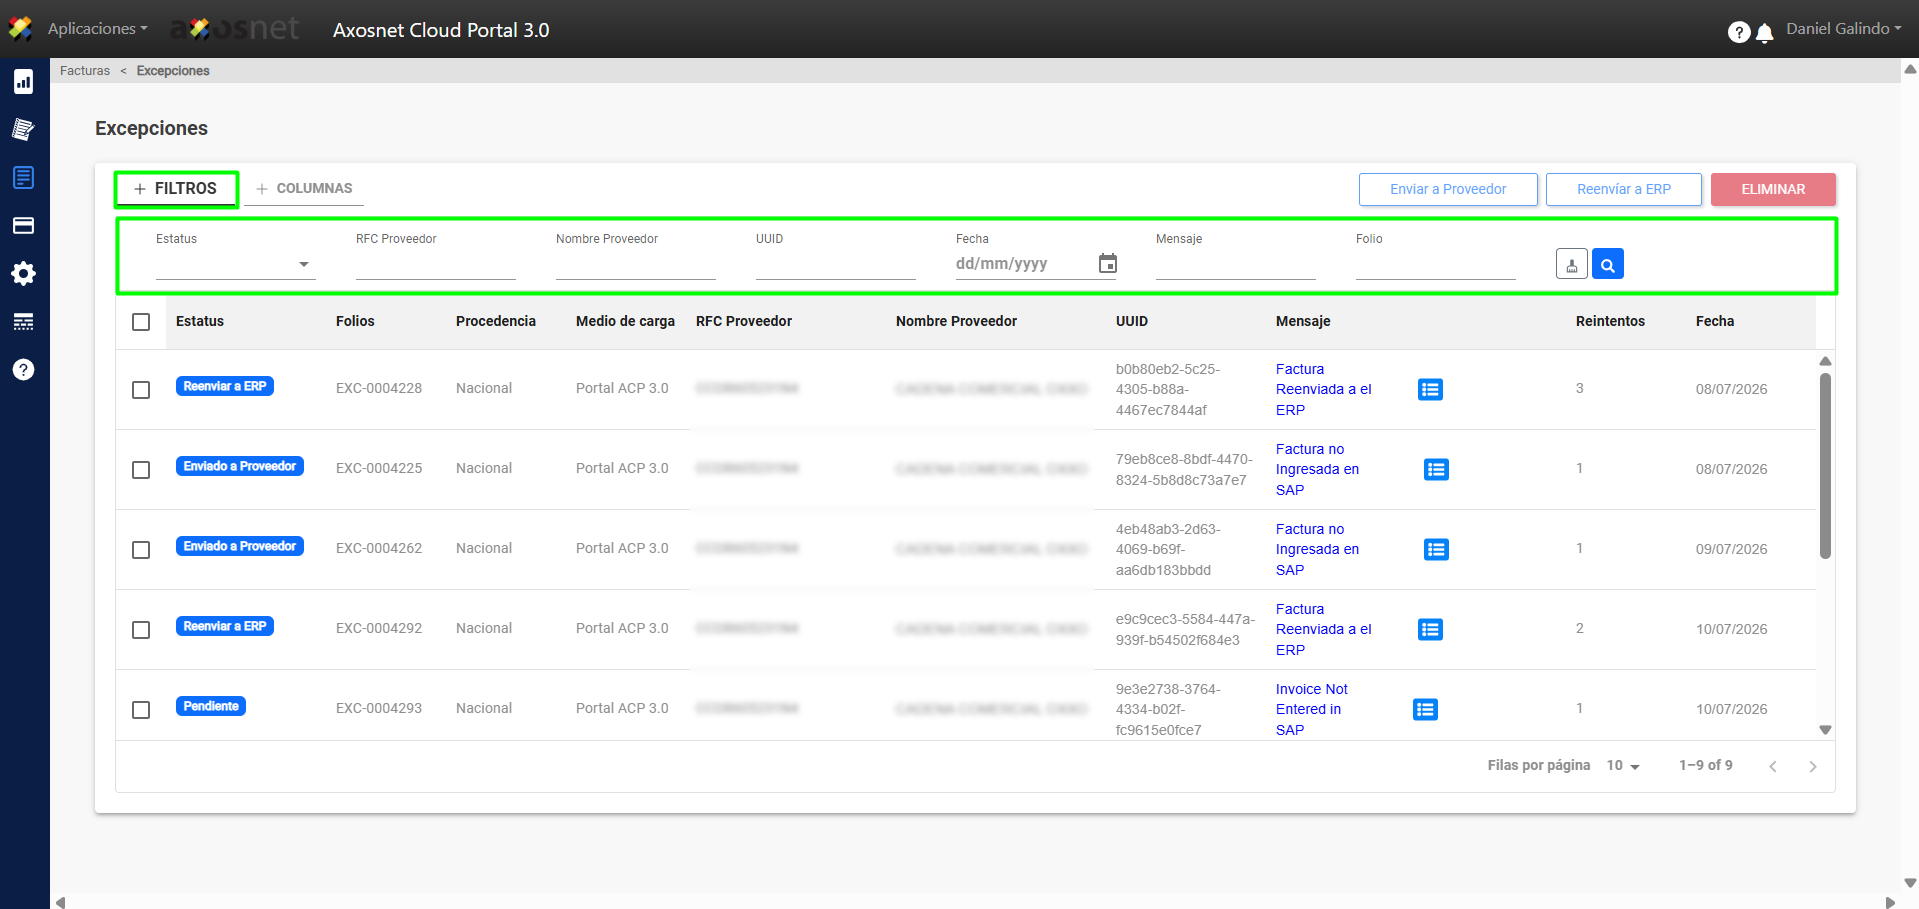Open the message link for EXC-0004228
Viewport: 1919px width, 909px height.
1323,390
